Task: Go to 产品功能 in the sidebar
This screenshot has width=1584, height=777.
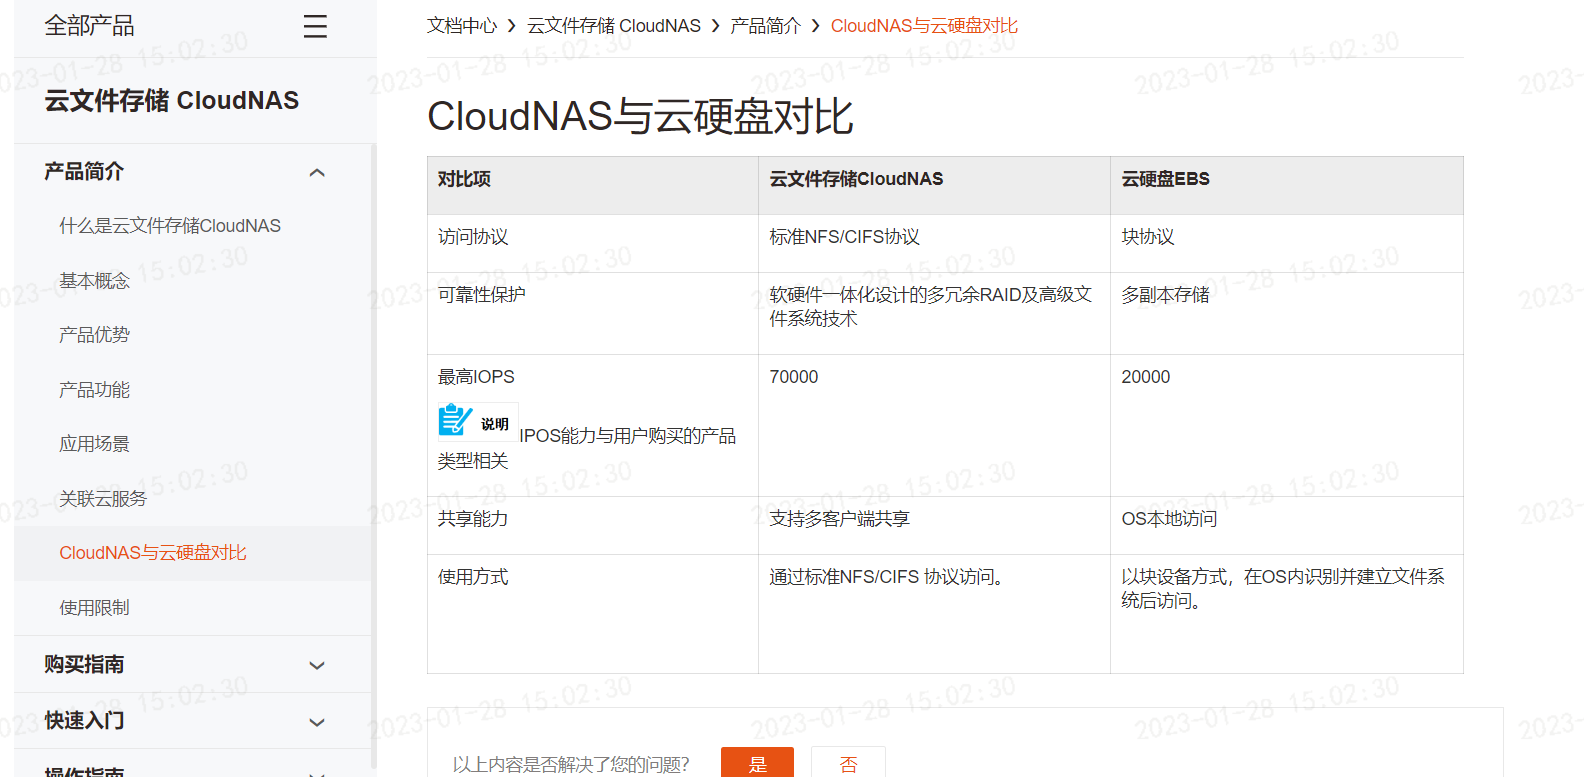Action: point(94,390)
